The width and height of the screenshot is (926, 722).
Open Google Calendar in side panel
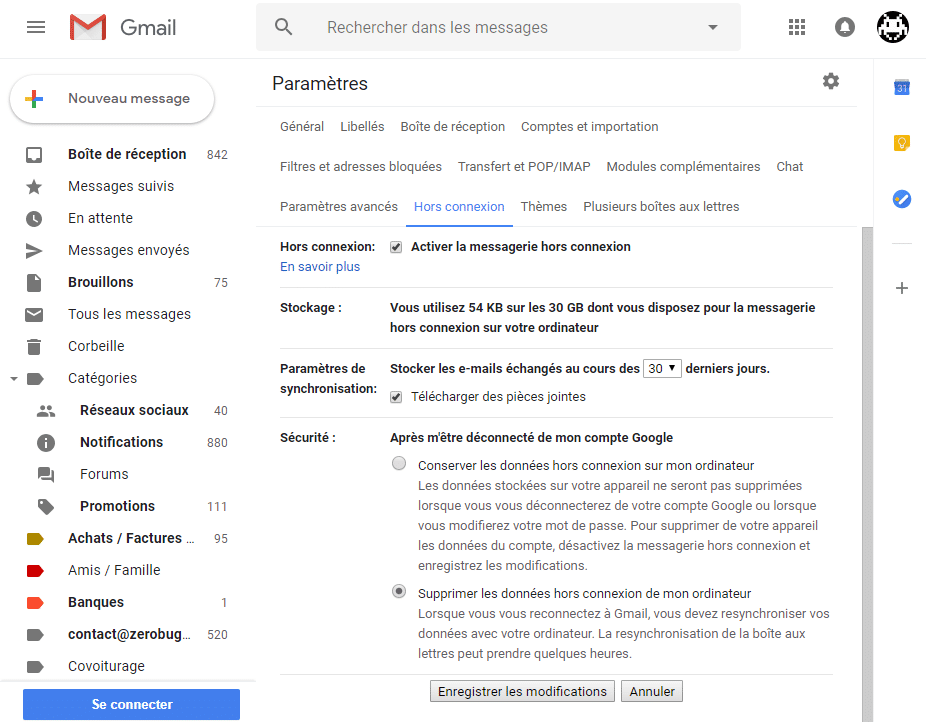(x=901, y=88)
